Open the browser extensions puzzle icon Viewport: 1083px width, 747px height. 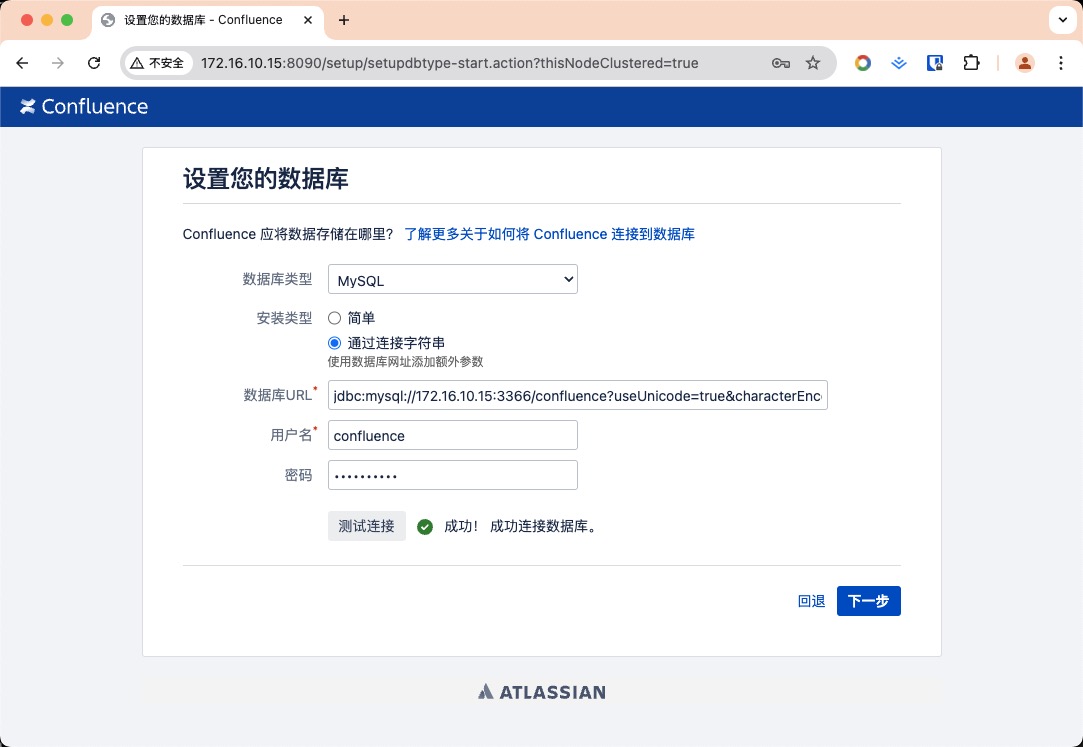coord(971,63)
